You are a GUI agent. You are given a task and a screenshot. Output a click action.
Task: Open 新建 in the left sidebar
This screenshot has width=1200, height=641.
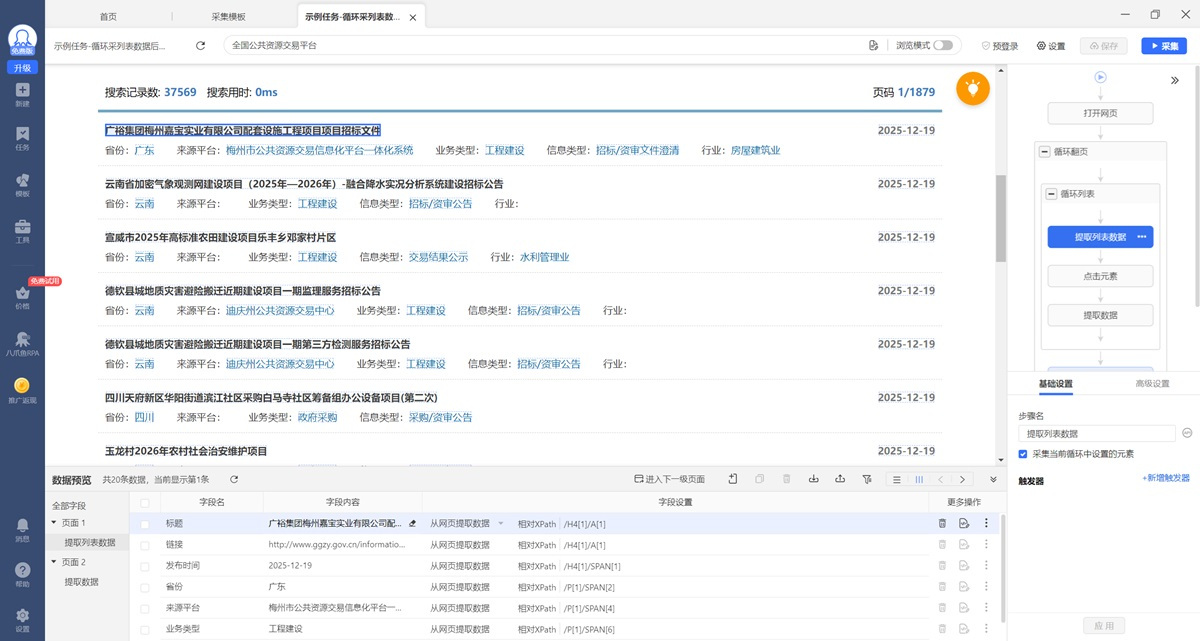[22, 95]
